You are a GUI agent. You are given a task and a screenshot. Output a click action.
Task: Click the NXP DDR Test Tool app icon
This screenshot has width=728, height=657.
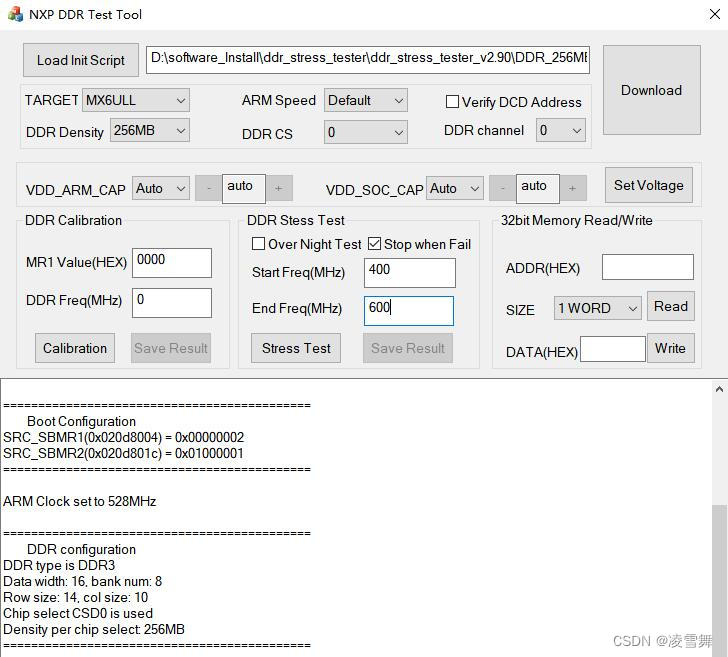pyautogui.click(x=15, y=14)
